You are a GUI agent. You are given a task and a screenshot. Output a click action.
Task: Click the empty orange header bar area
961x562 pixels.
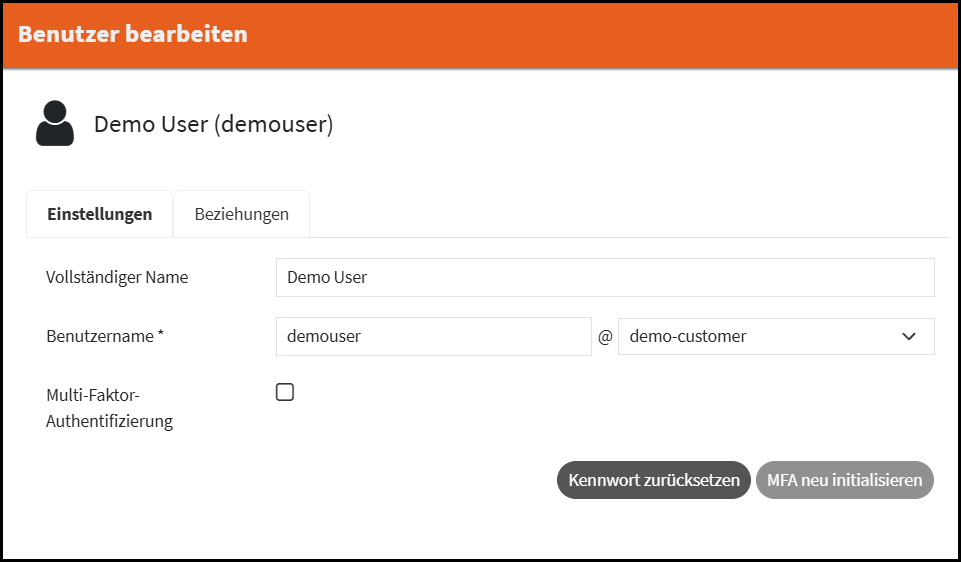[x=600, y=34]
